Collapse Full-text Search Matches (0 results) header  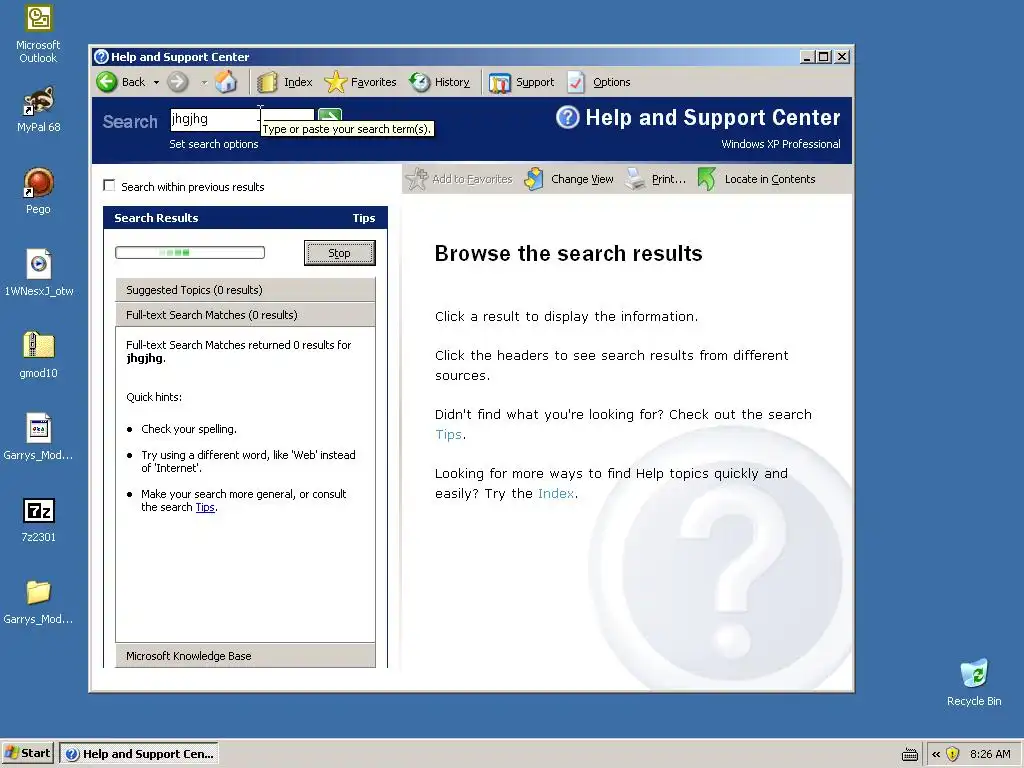[x=246, y=315]
